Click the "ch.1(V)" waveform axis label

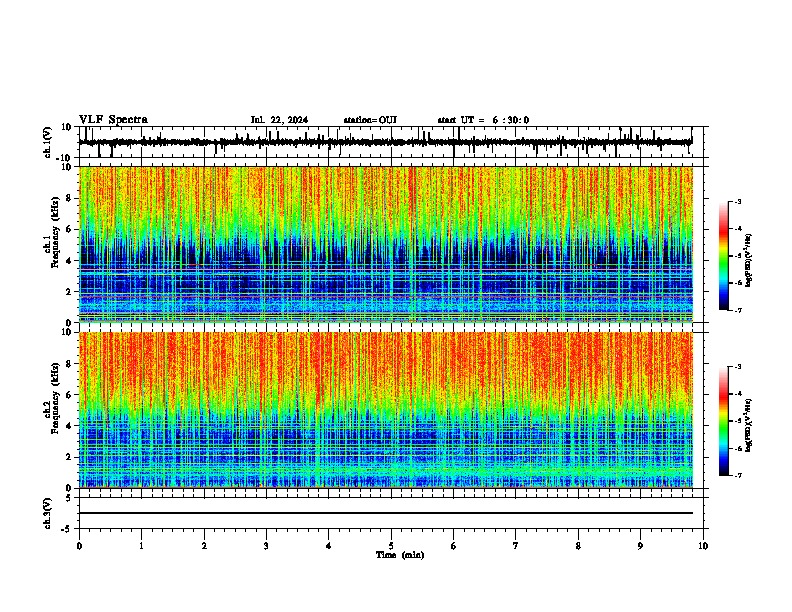[x=48, y=142]
